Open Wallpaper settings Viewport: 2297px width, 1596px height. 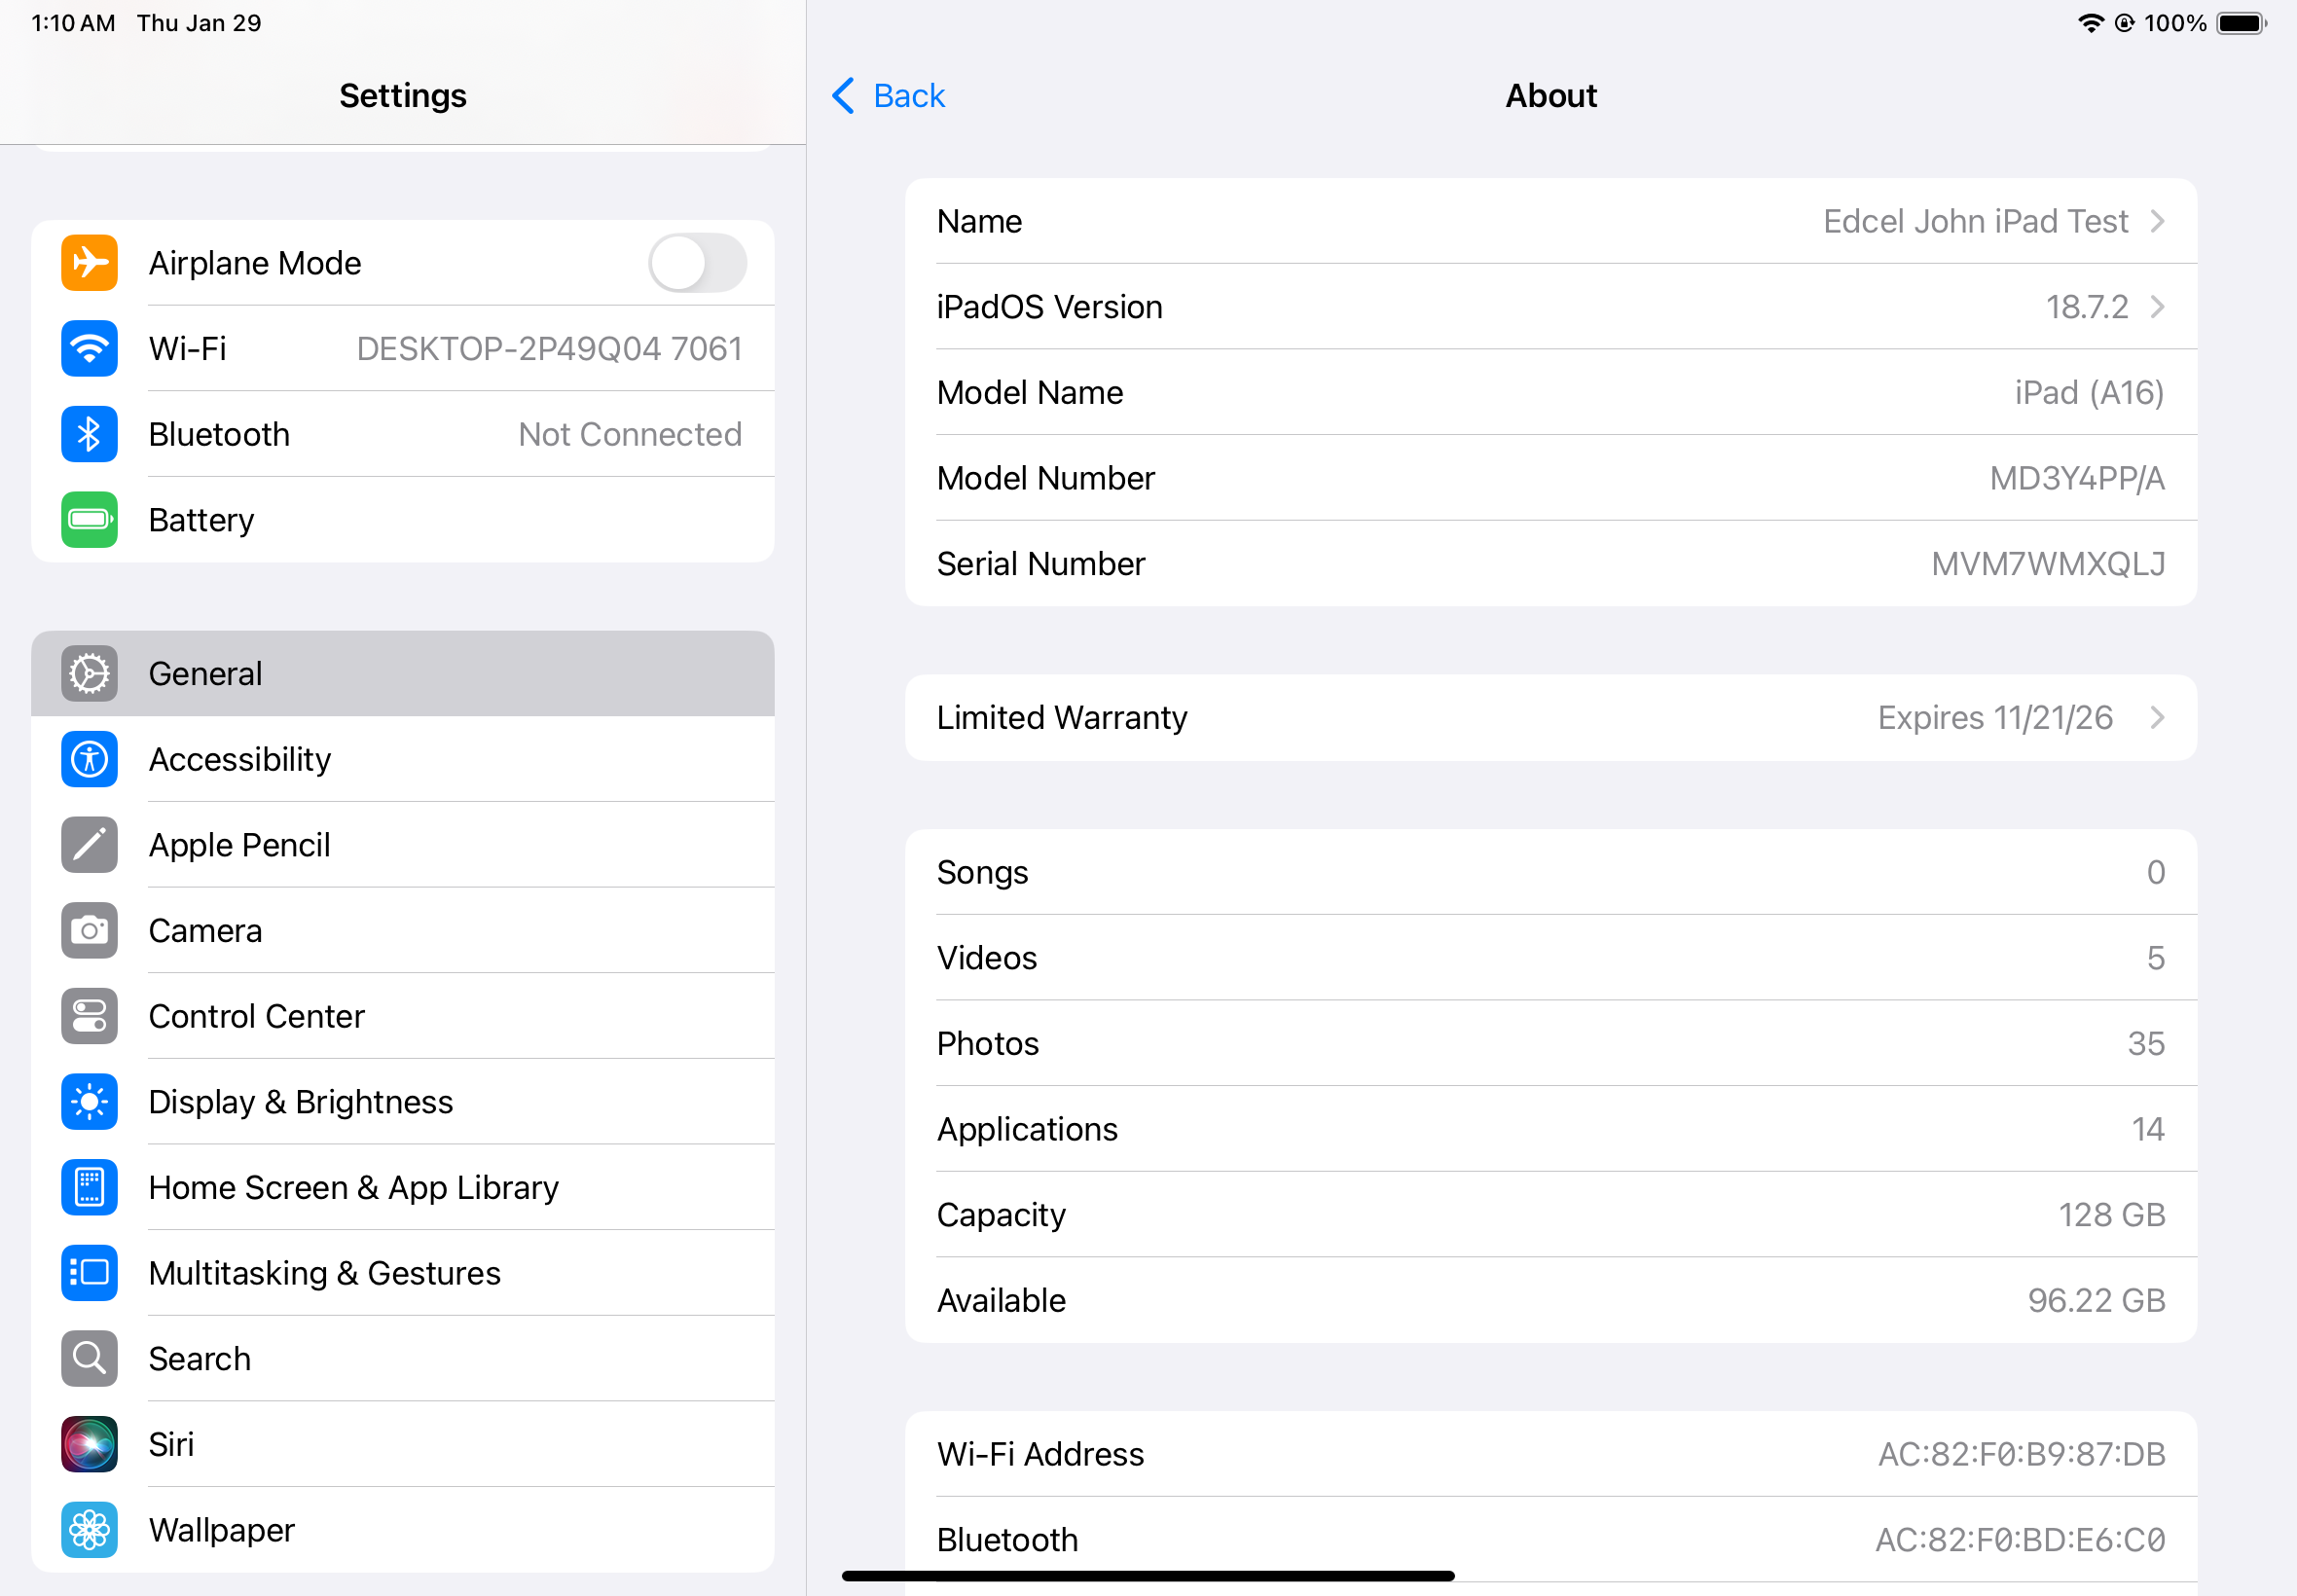click(x=403, y=1530)
